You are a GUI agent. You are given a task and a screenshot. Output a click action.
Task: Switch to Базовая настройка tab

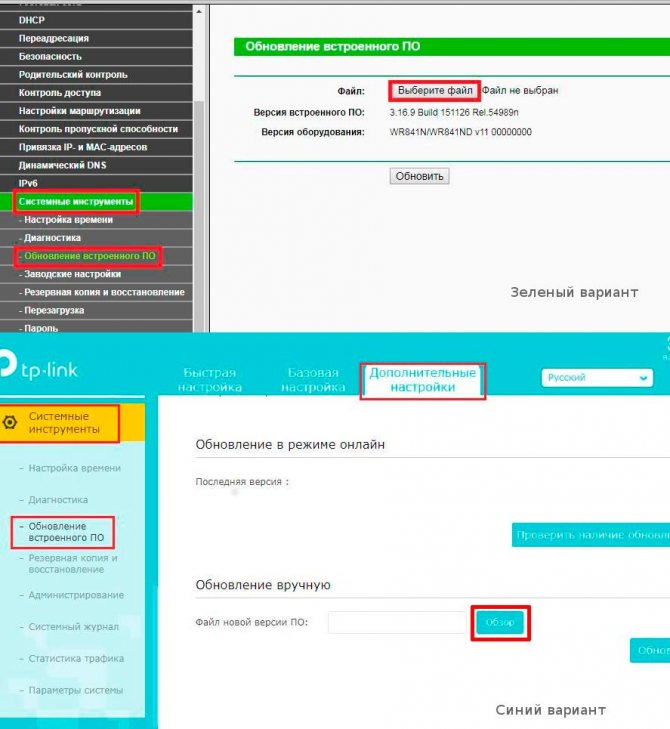click(x=313, y=380)
